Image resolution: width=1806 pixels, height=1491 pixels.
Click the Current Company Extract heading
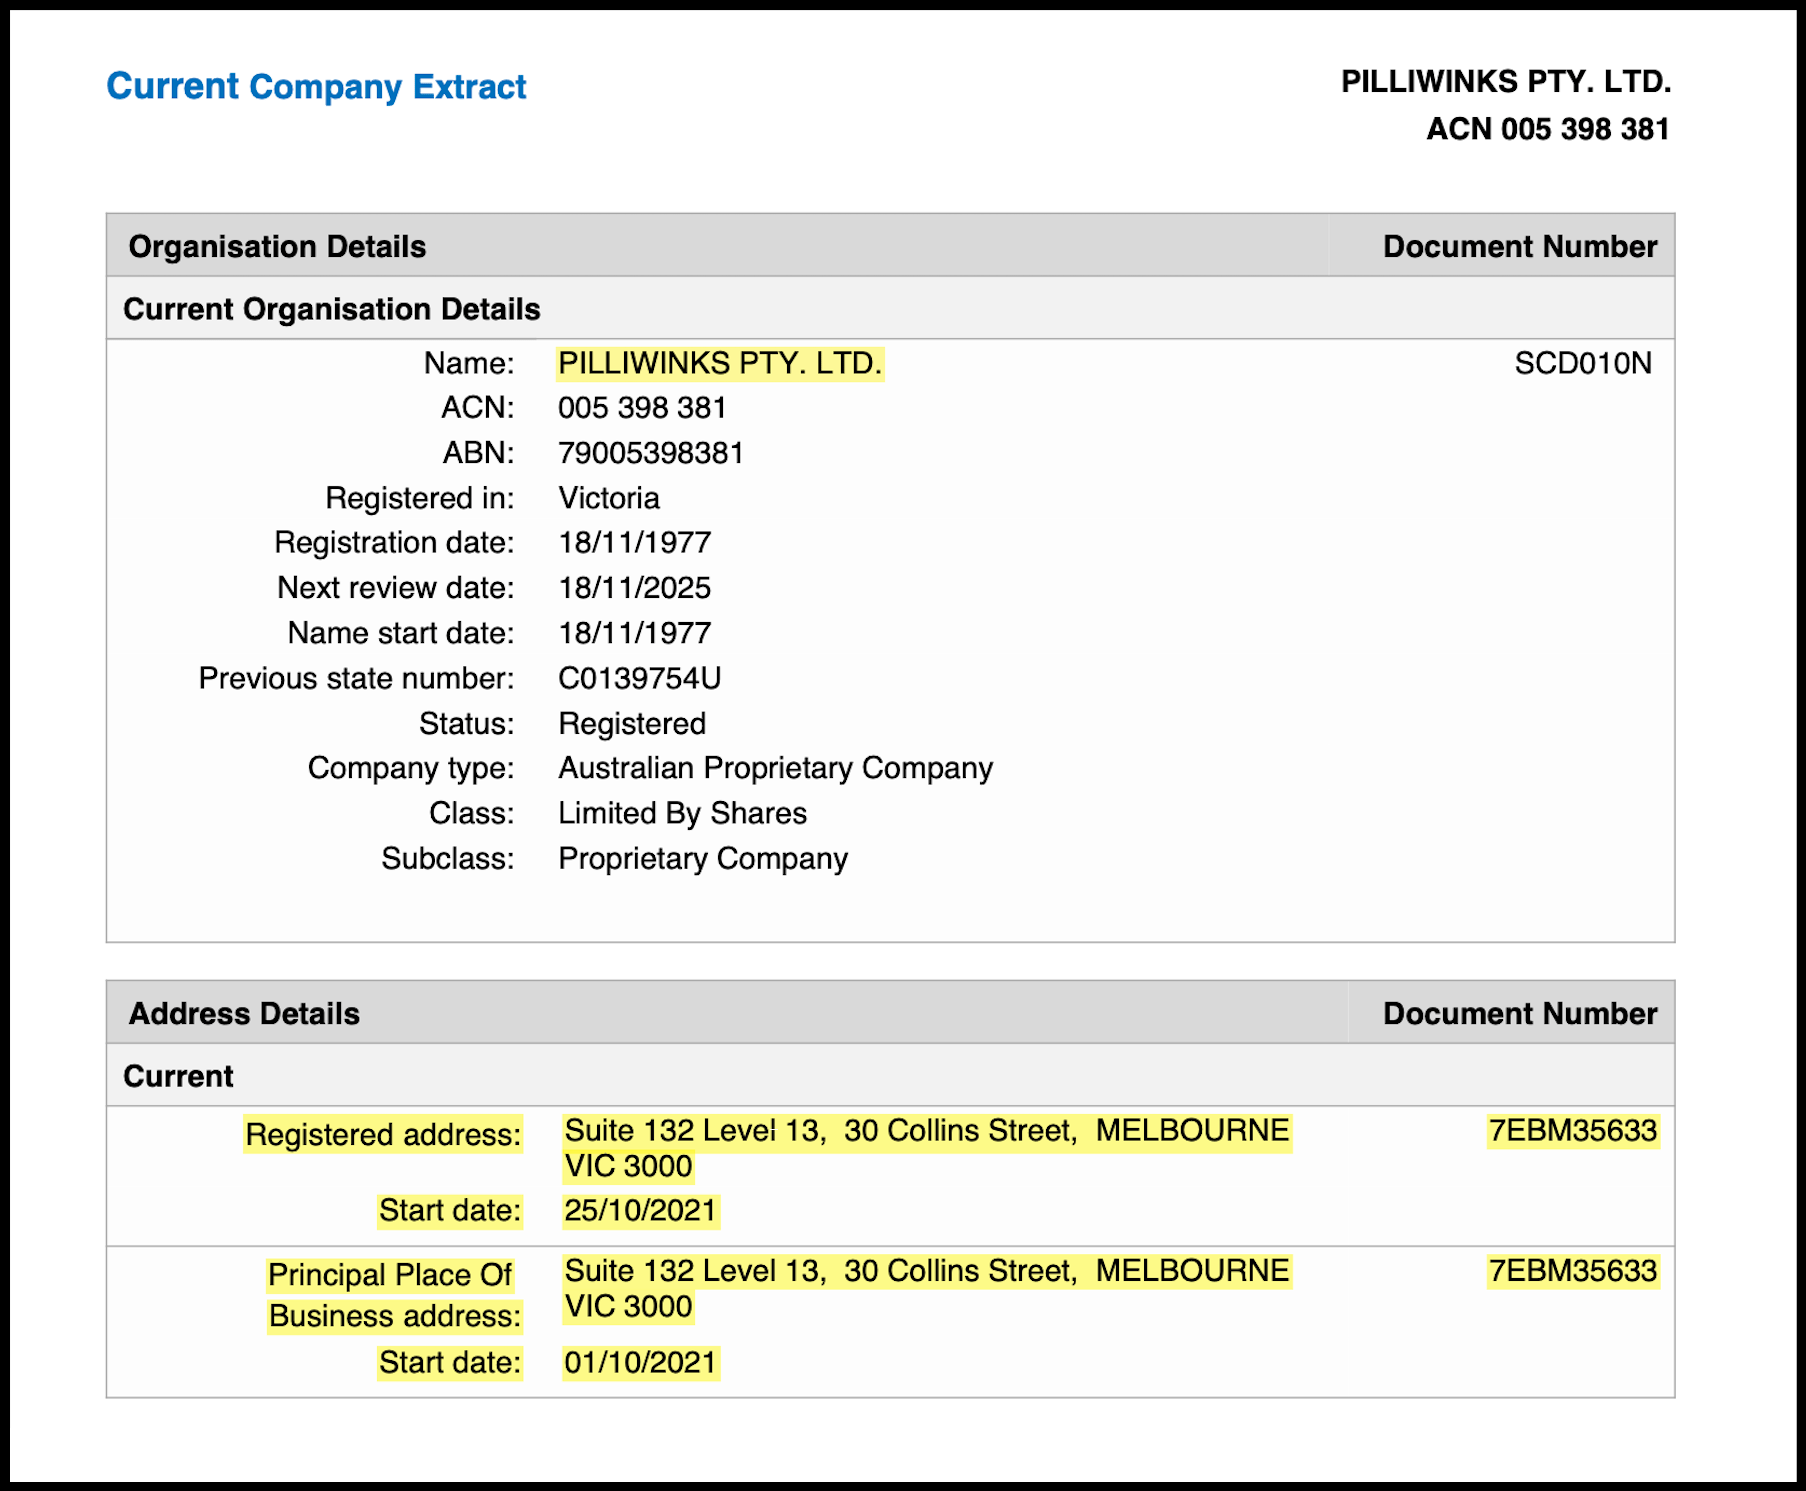(316, 87)
